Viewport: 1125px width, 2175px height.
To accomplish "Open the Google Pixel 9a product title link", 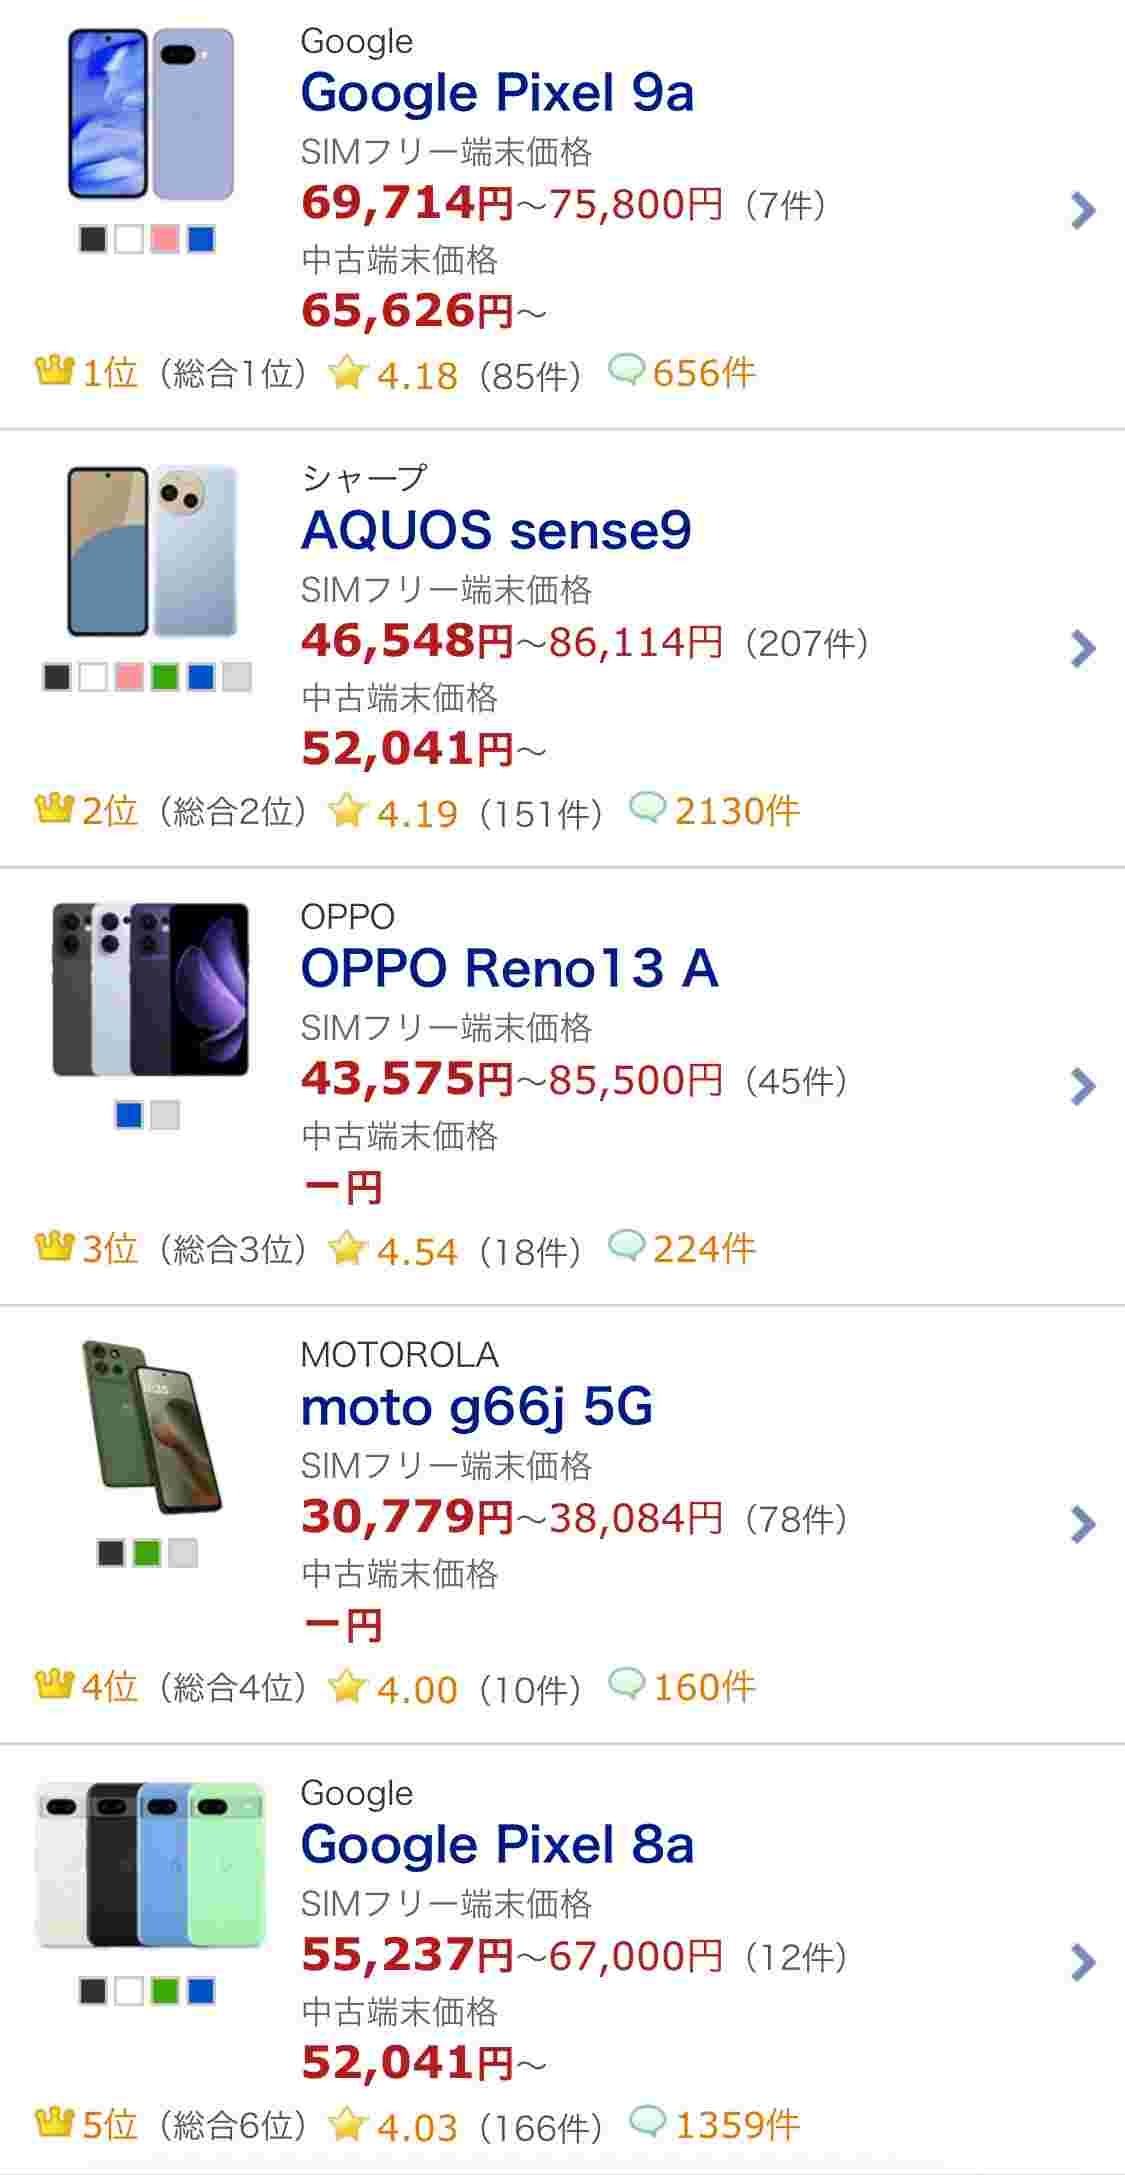I will click(497, 94).
